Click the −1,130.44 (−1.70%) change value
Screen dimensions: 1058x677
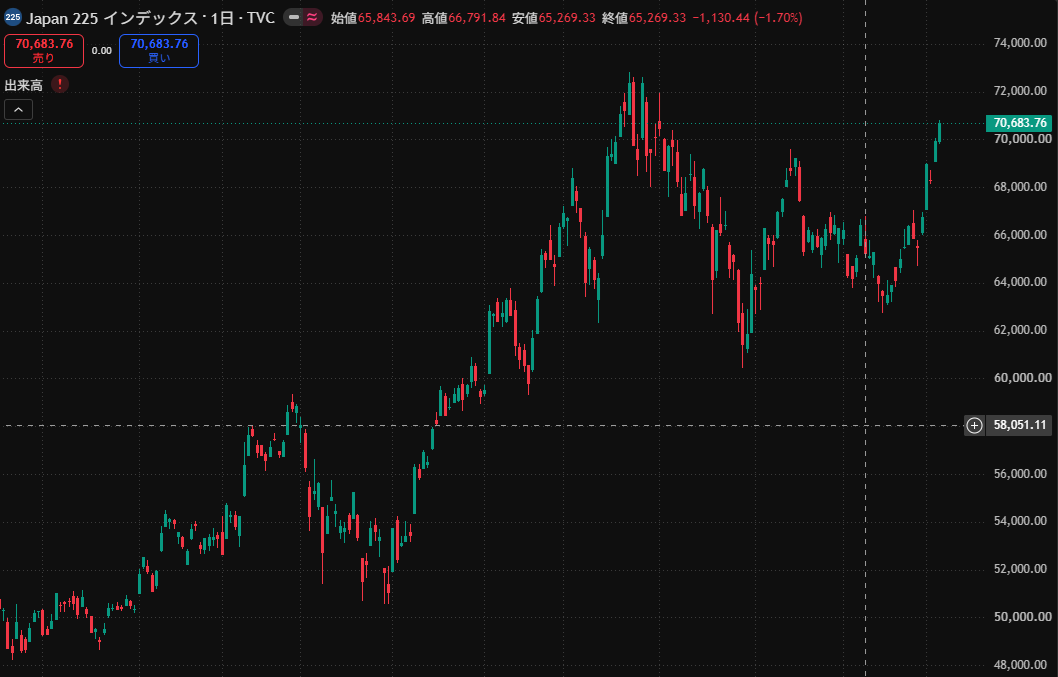[748, 18]
